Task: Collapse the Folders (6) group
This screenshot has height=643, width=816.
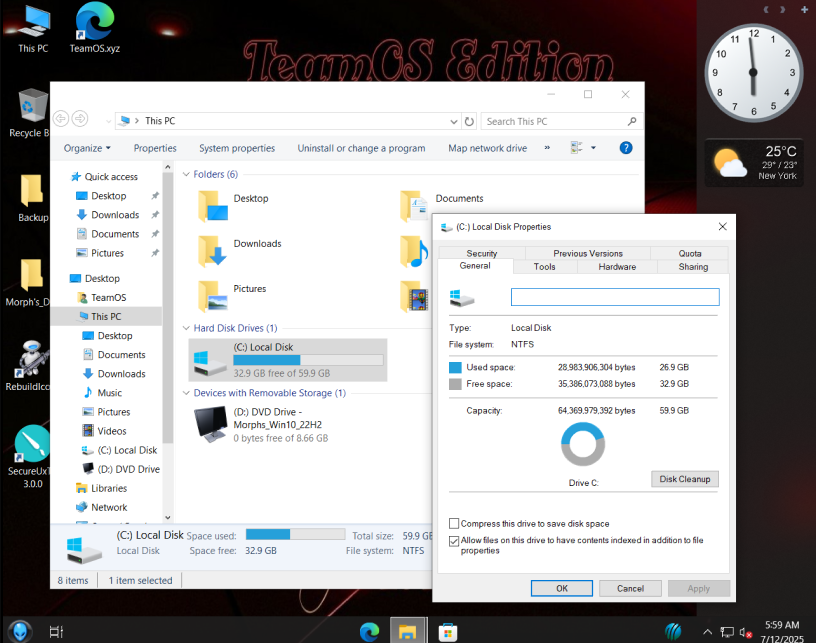Action: coord(186,174)
